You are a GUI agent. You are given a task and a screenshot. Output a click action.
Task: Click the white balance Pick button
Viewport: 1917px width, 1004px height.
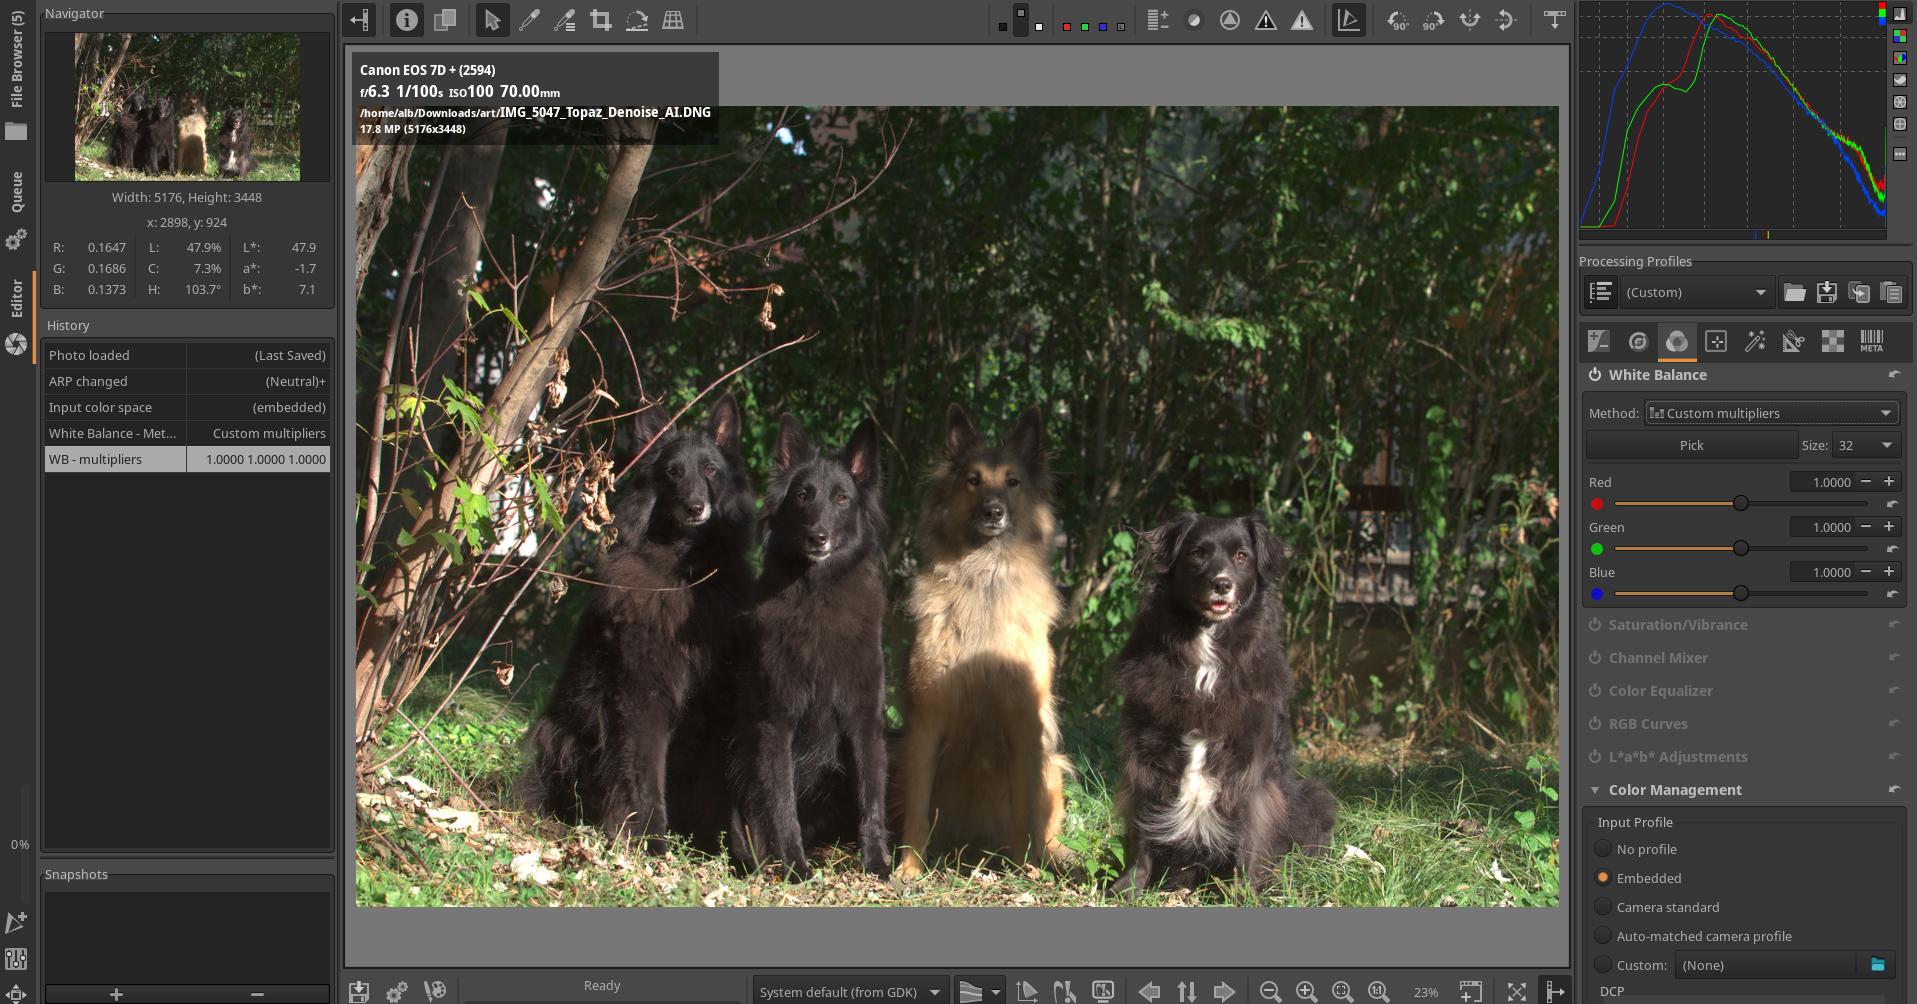click(x=1691, y=445)
